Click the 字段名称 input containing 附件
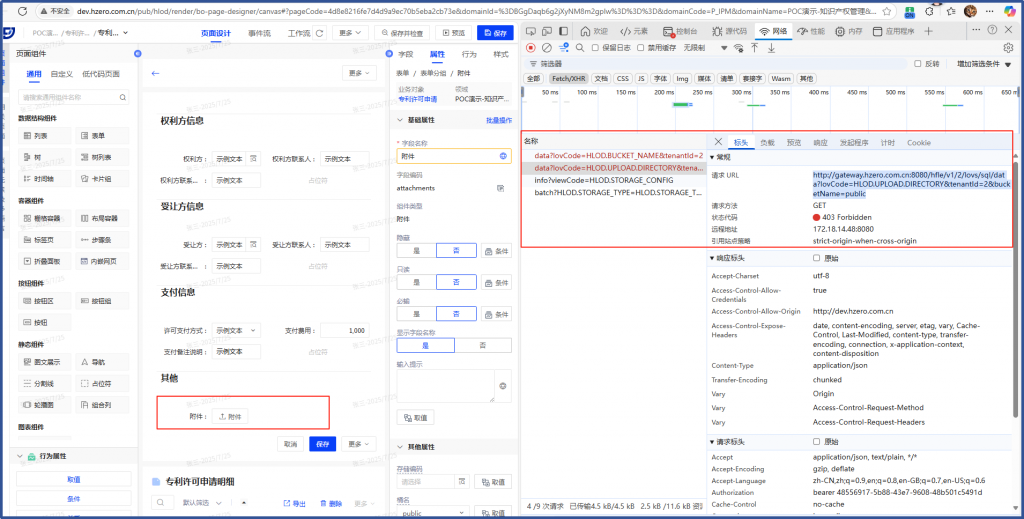This screenshot has width=1024, height=519. point(446,156)
